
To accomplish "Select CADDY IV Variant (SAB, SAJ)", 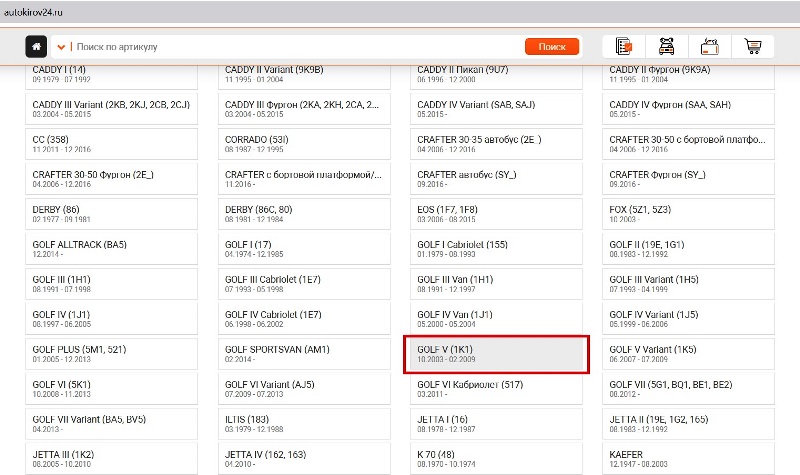I will 496,109.
